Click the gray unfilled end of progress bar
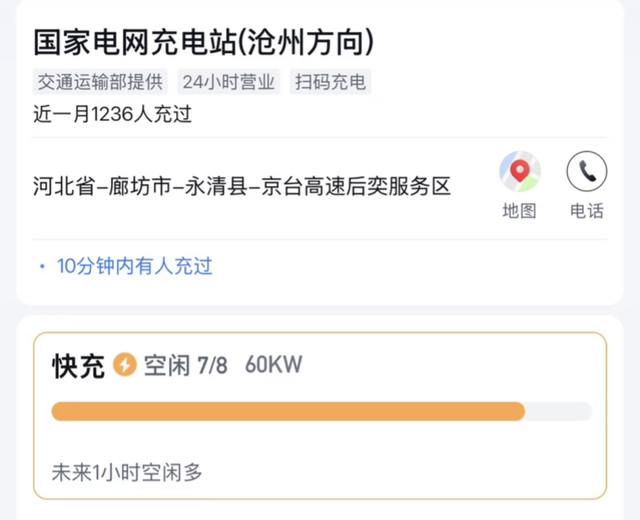 coord(558,411)
